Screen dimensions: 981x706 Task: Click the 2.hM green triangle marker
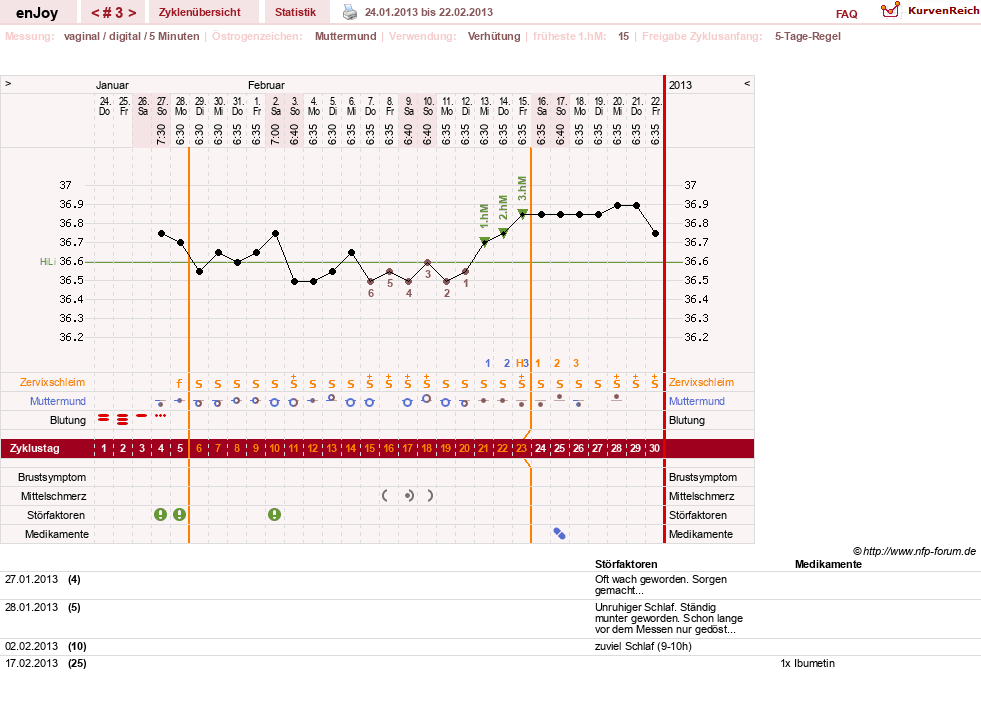(504, 232)
